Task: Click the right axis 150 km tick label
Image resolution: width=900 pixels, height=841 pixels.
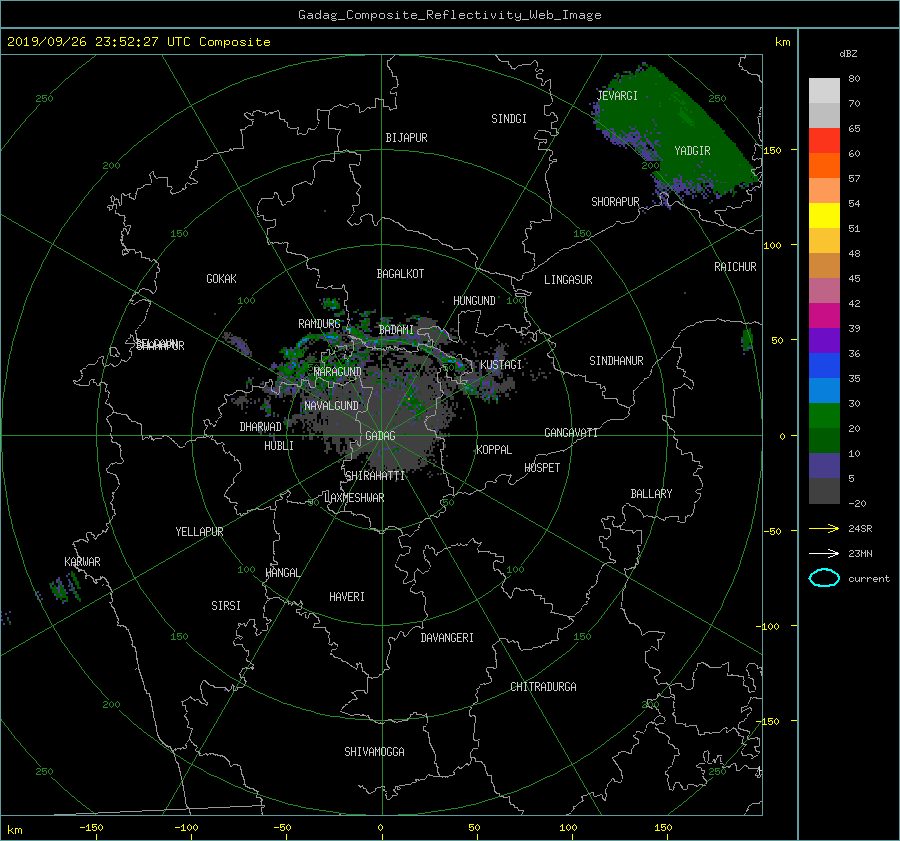Action: tap(773, 150)
